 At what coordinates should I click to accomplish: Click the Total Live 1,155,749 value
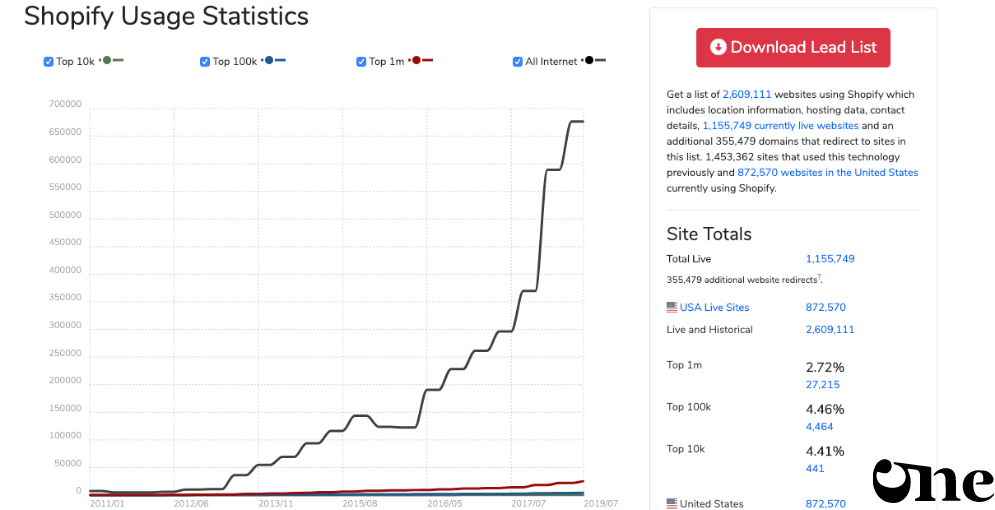(830, 259)
